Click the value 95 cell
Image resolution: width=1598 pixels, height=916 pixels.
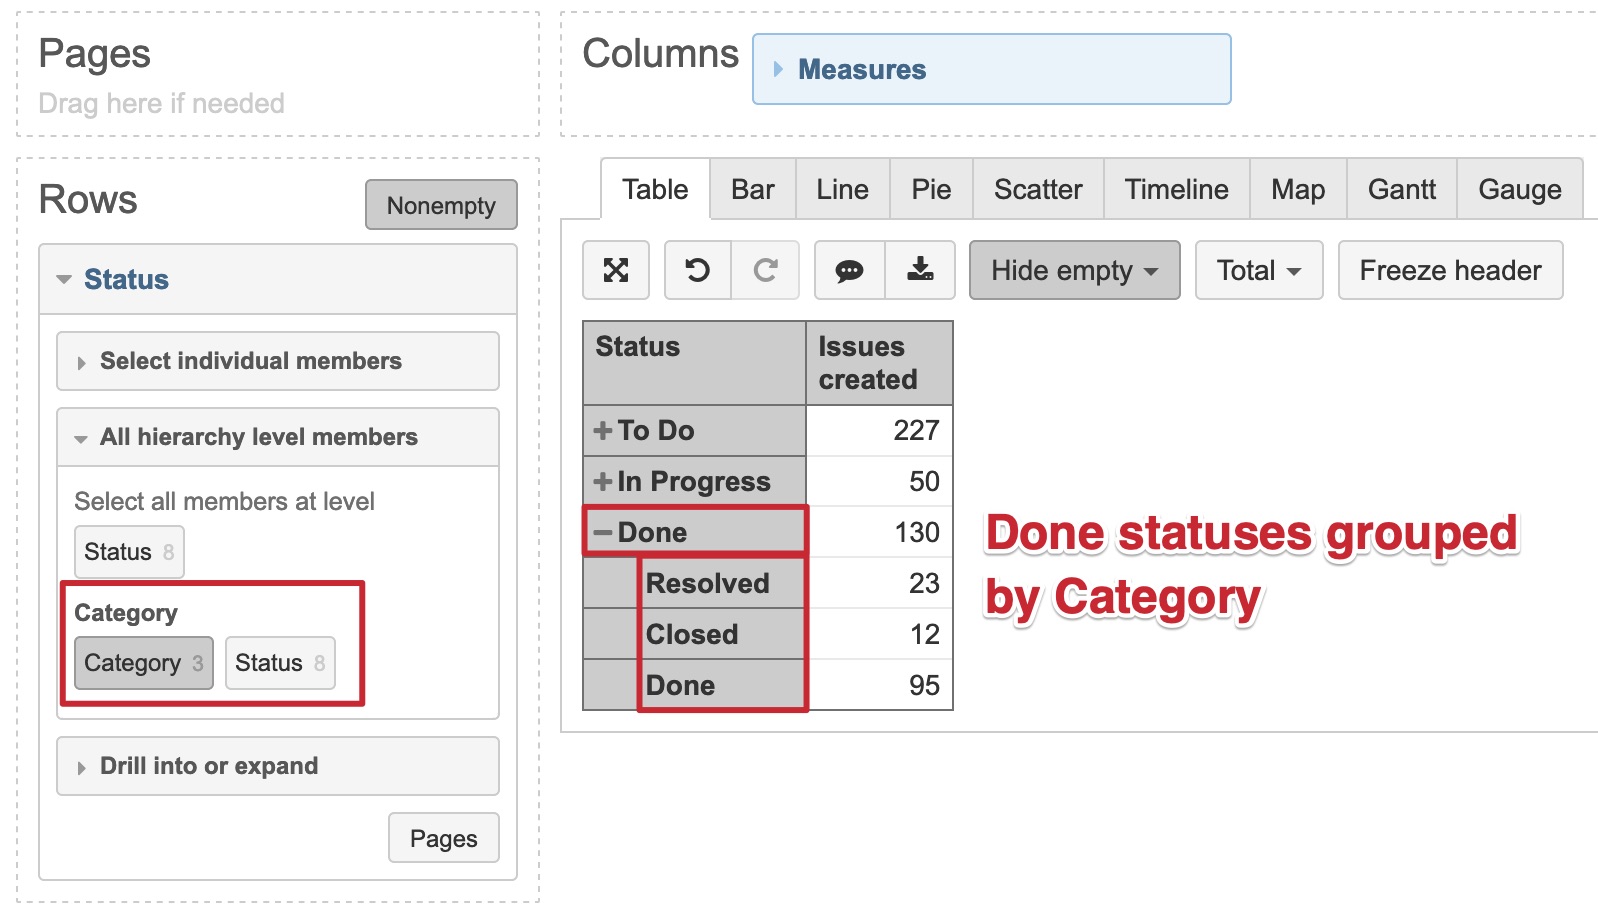[x=880, y=685]
